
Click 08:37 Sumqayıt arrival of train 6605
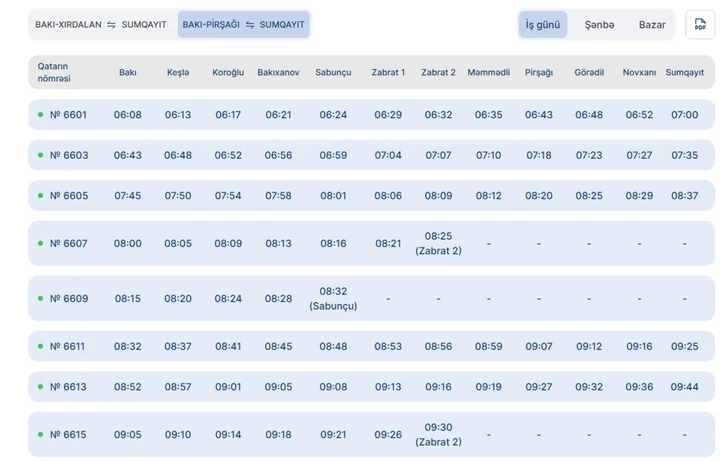point(684,195)
